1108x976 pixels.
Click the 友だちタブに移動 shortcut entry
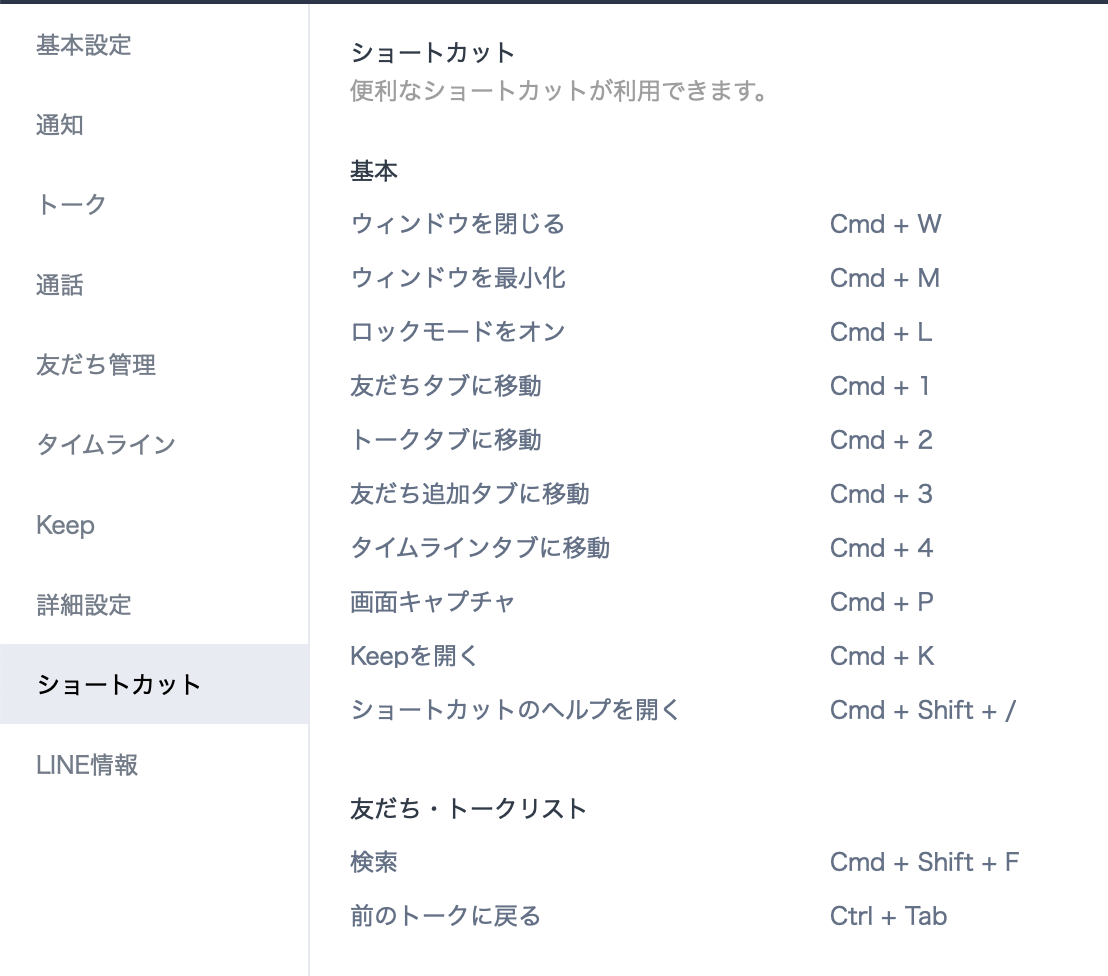tap(444, 386)
